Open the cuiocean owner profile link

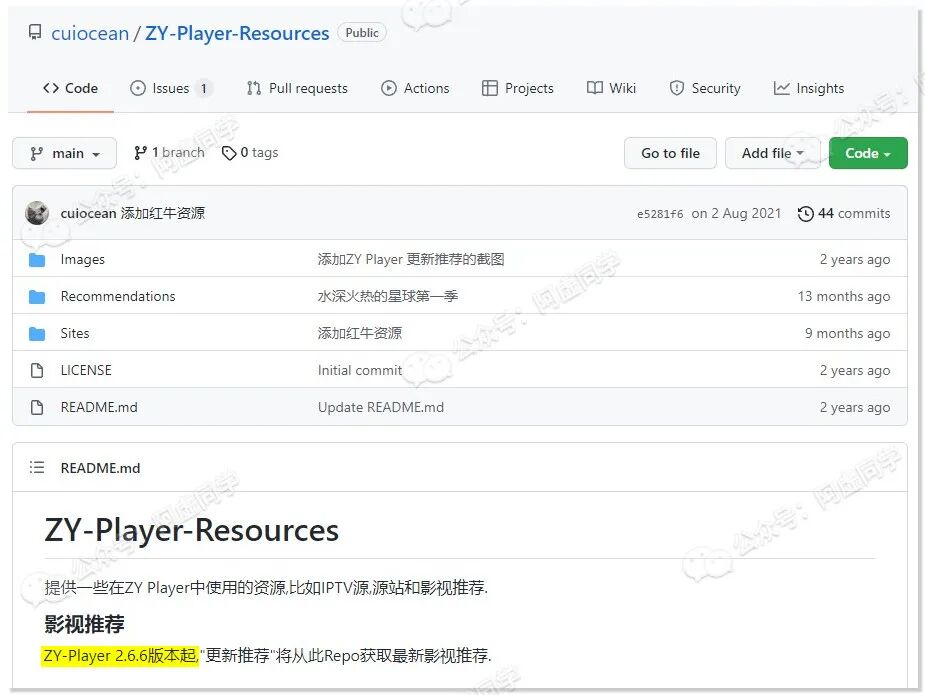[90, 33]
